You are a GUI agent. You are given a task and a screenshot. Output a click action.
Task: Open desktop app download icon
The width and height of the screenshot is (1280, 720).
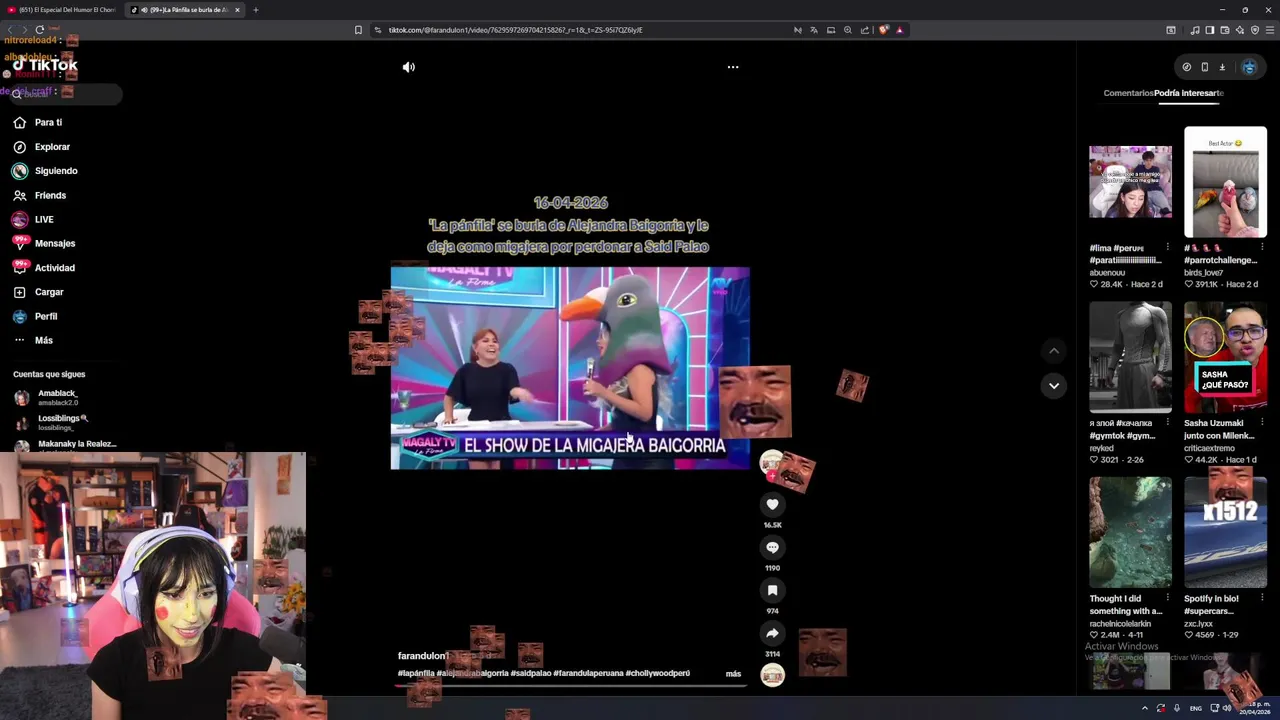click(1222, 67)
